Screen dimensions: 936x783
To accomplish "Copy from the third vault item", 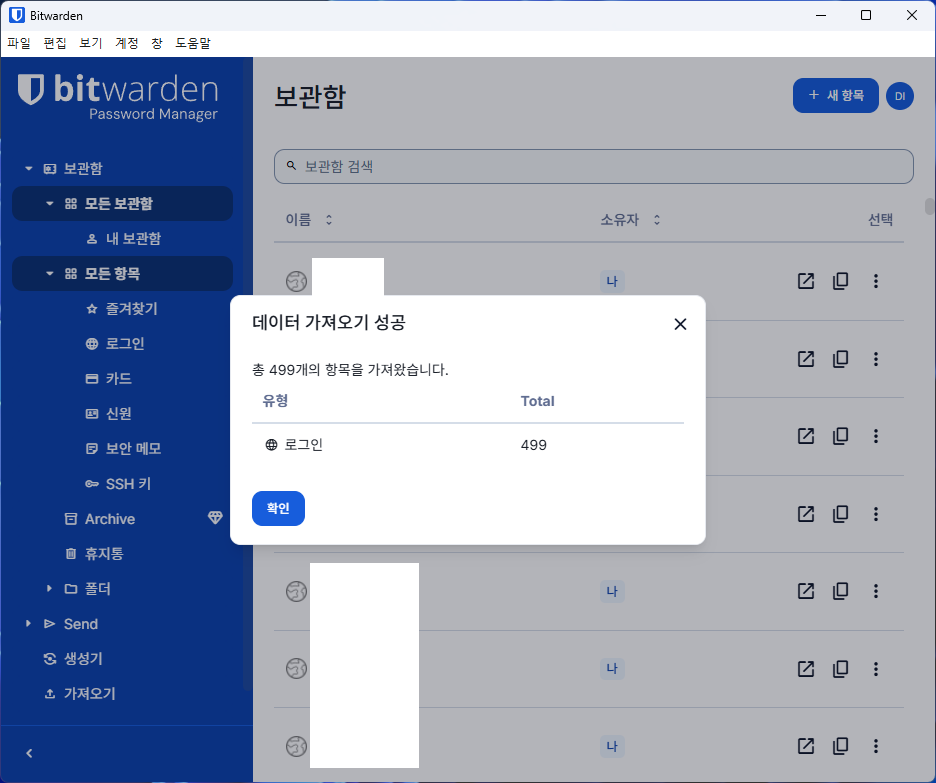I will click(x=840, y=436).
